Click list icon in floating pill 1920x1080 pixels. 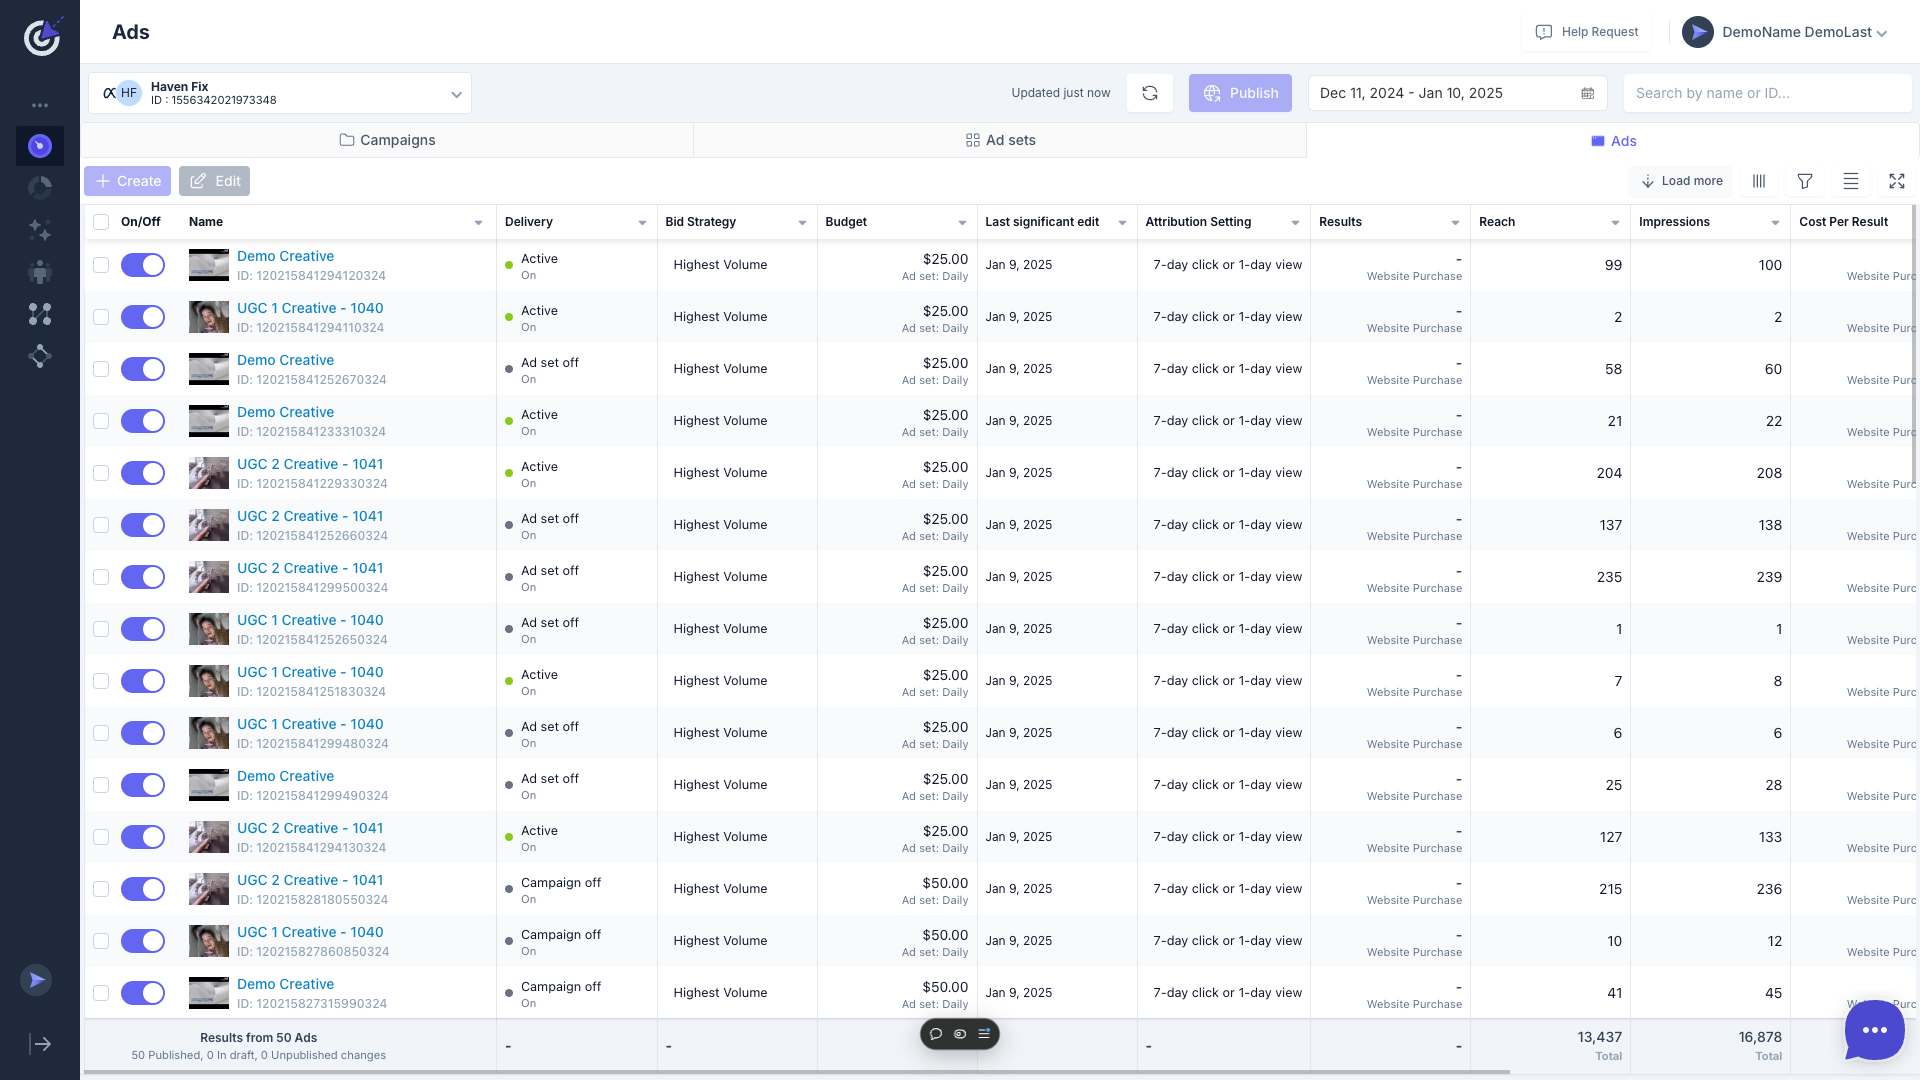pyautogui.click(x=984, y=1034)
